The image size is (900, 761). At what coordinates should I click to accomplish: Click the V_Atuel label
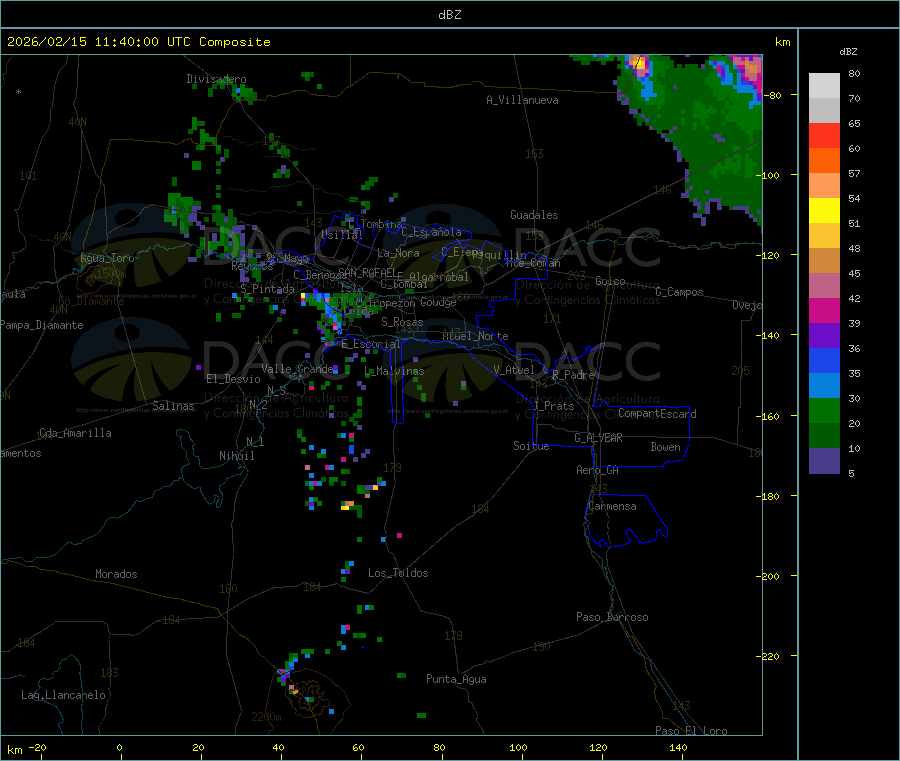(514, 370)
